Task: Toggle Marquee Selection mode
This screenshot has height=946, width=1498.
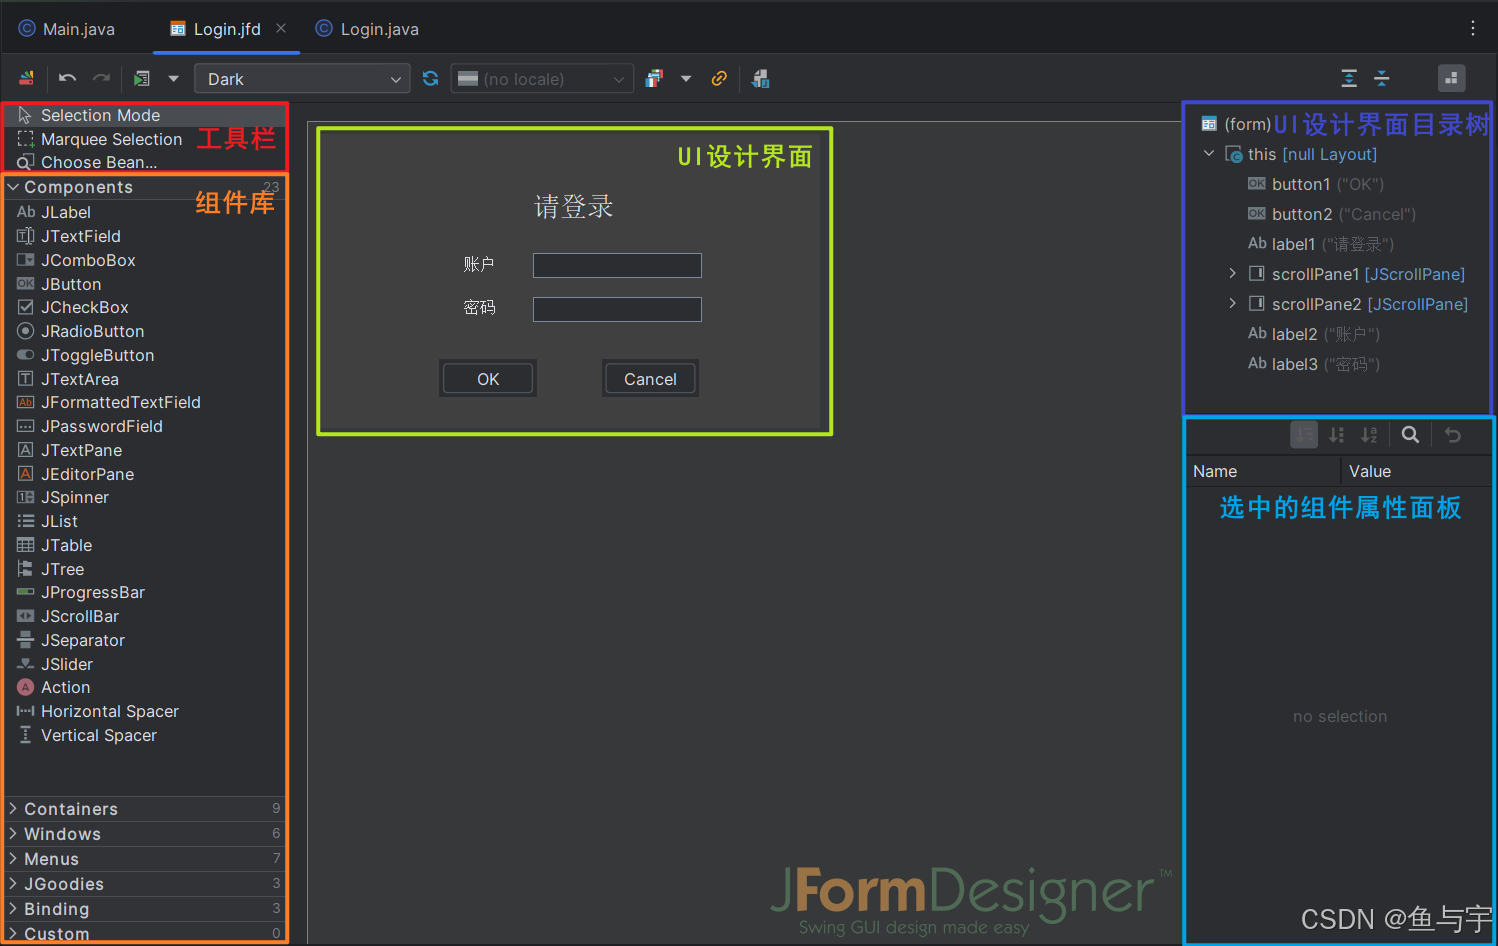Action: pyautogui.click(x=111, y=139)
